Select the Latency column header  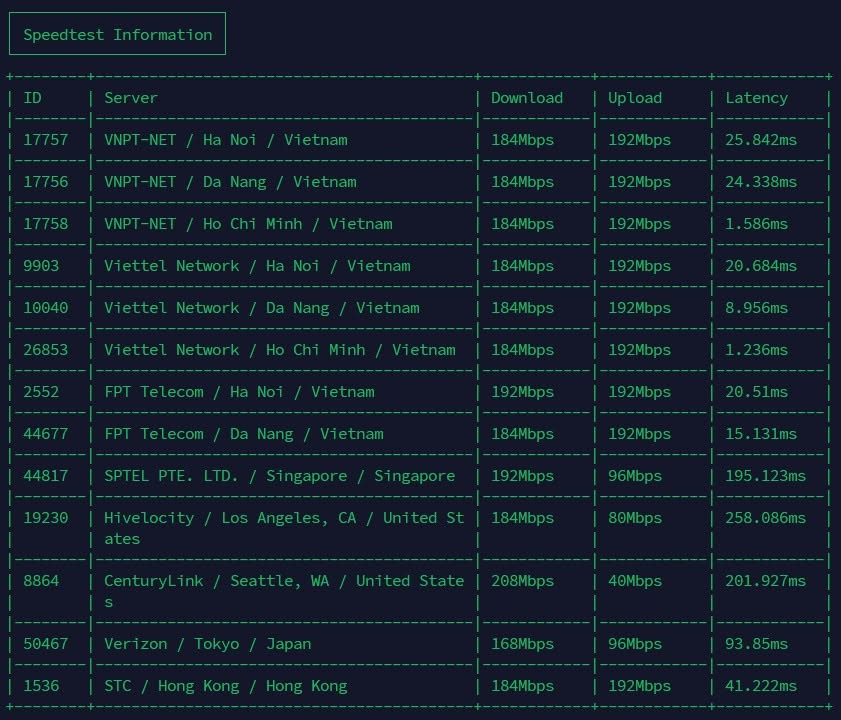(x=756, y=99)
